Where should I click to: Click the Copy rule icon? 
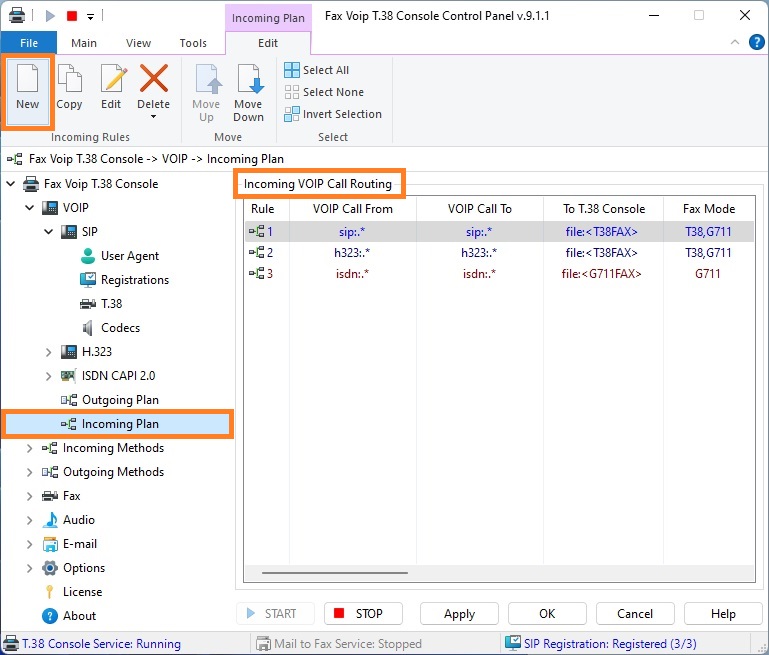click(69, 79)
